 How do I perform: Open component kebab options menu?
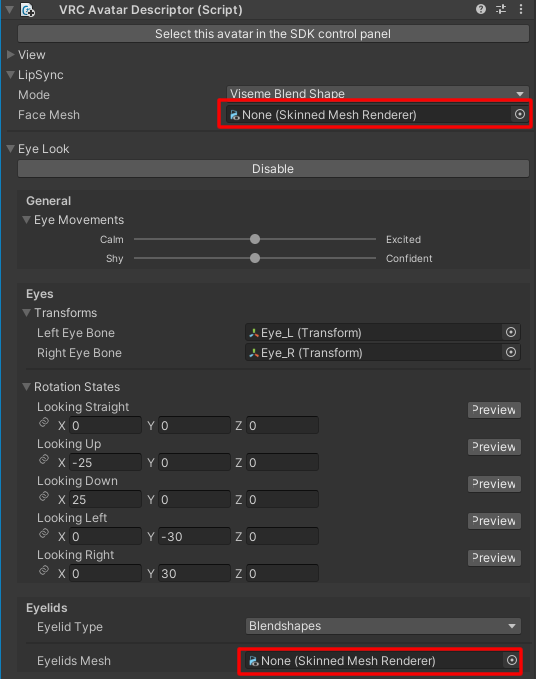pos(521,9)
